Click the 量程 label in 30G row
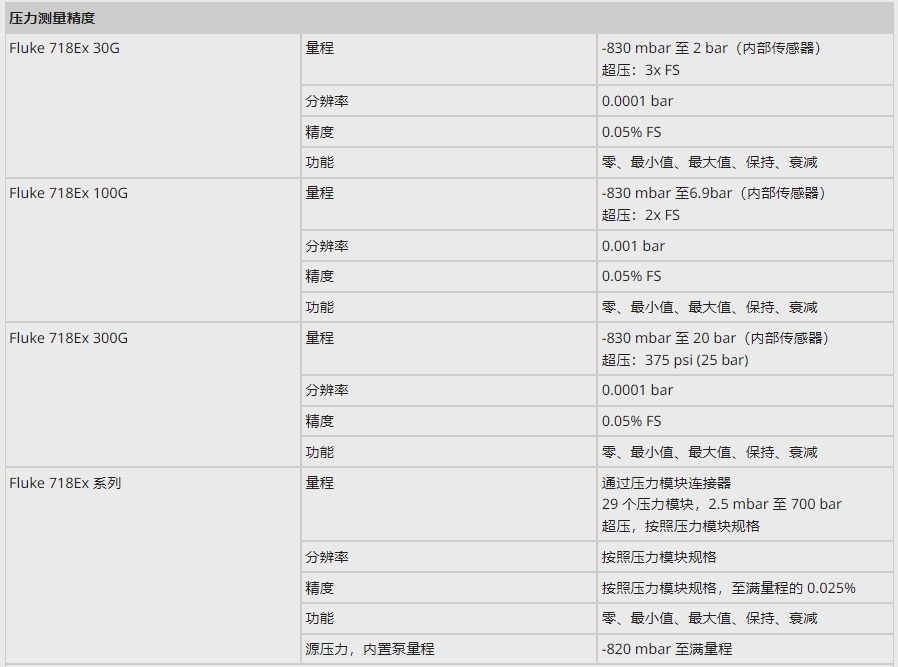The image size is (898, 667). [319, 48]
